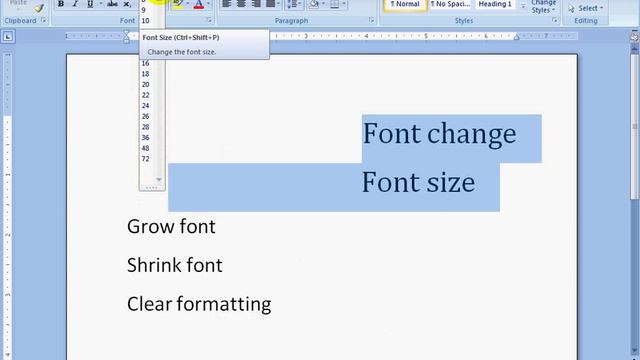Click in the "Grow font" line

(171, 227)
